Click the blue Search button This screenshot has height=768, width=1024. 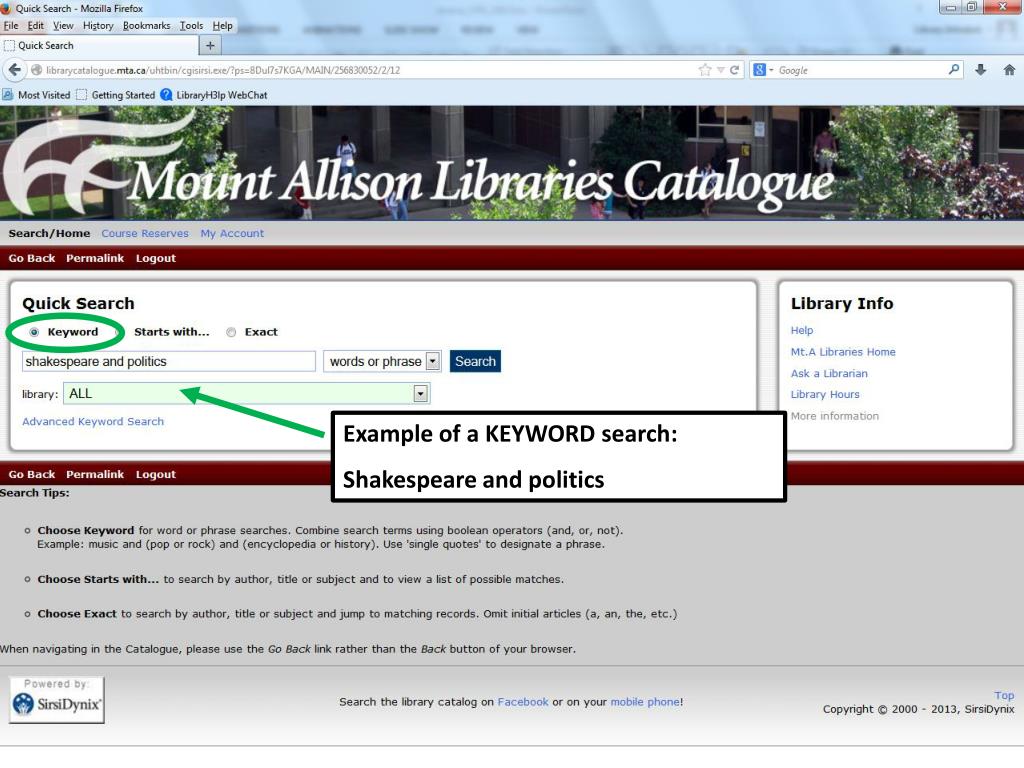coord(475,361)
